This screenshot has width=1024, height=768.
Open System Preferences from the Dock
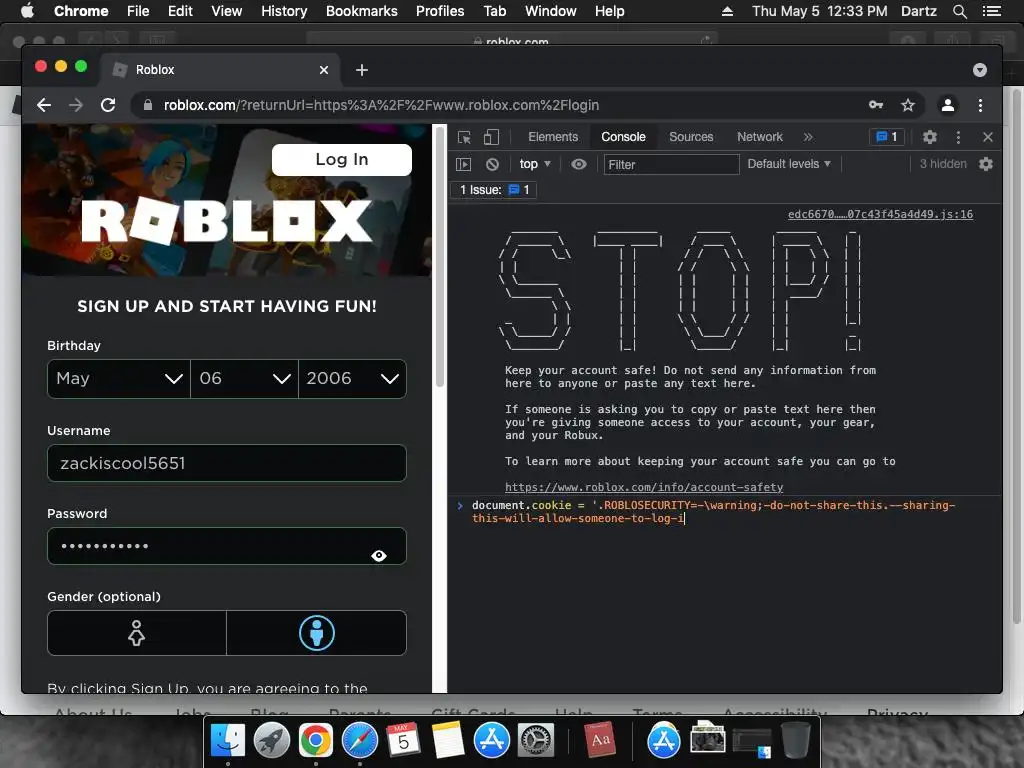[536, 741]
